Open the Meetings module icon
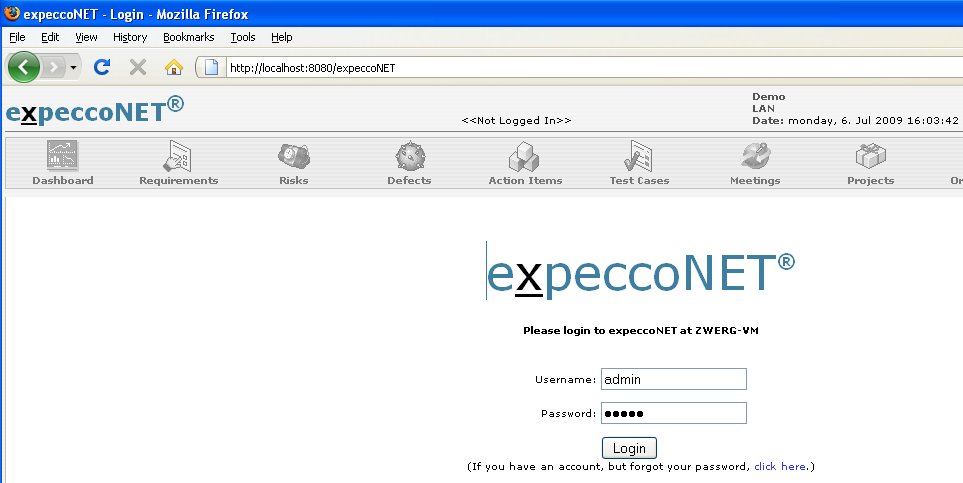This screenshot has width=963, height=483. pyautogui.click(x=755, y=156)
